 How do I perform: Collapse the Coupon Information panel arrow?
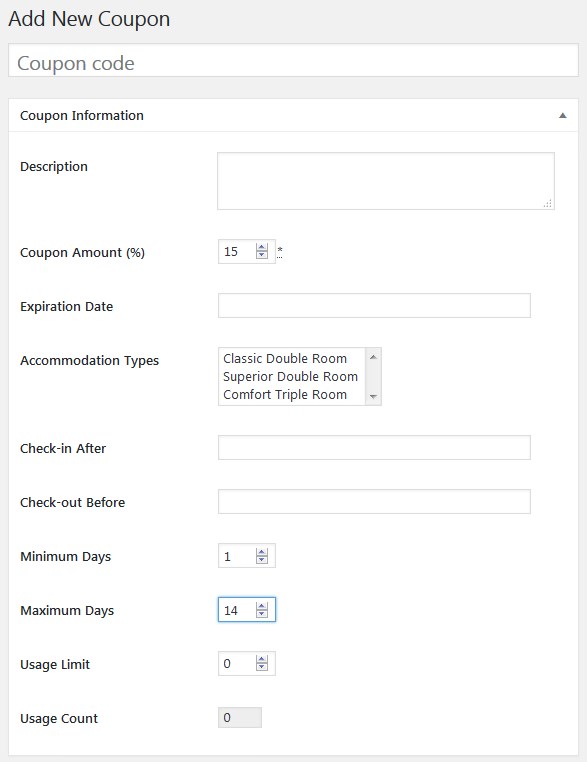click(x=563, y=116)
